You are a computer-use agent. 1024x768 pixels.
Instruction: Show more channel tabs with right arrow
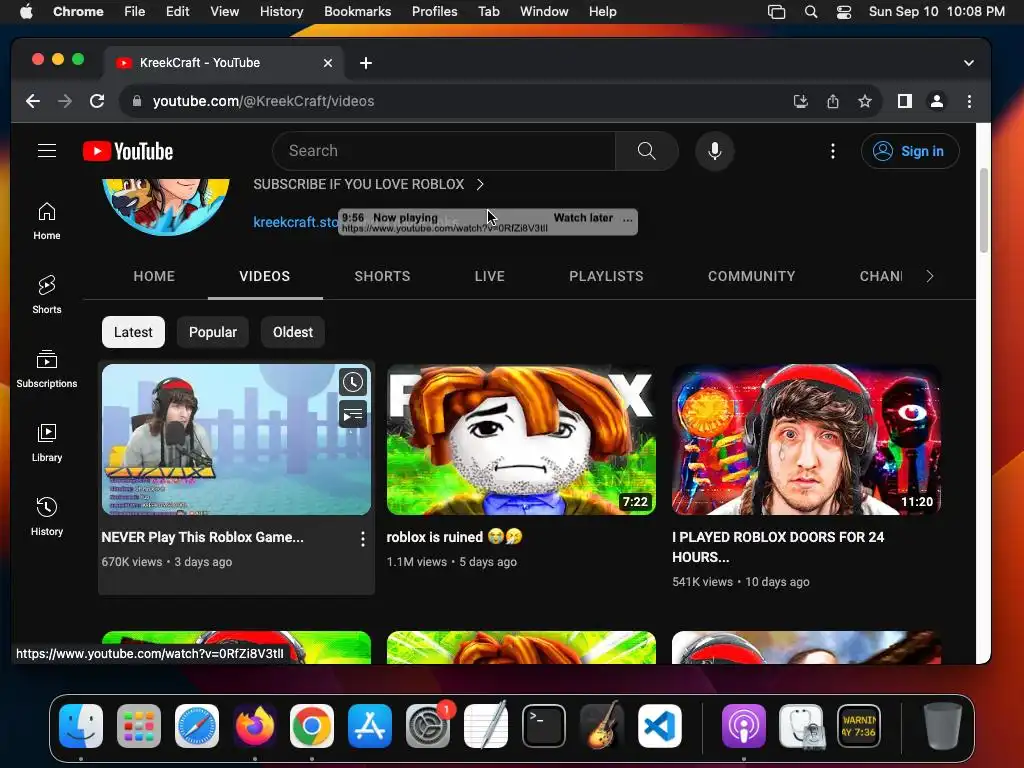pyautogui.click(x=930, y=276)
